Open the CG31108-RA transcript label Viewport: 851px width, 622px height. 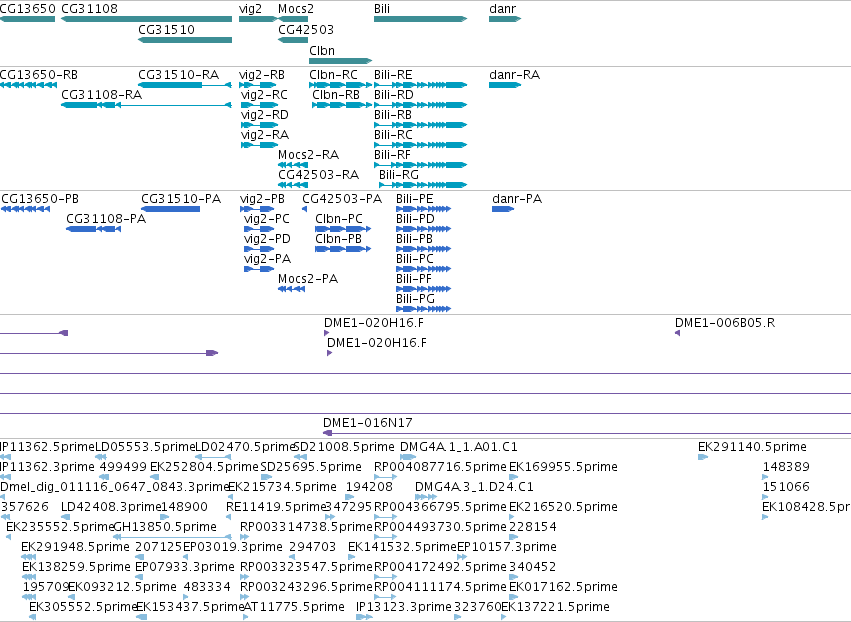(x=101, y=94)
